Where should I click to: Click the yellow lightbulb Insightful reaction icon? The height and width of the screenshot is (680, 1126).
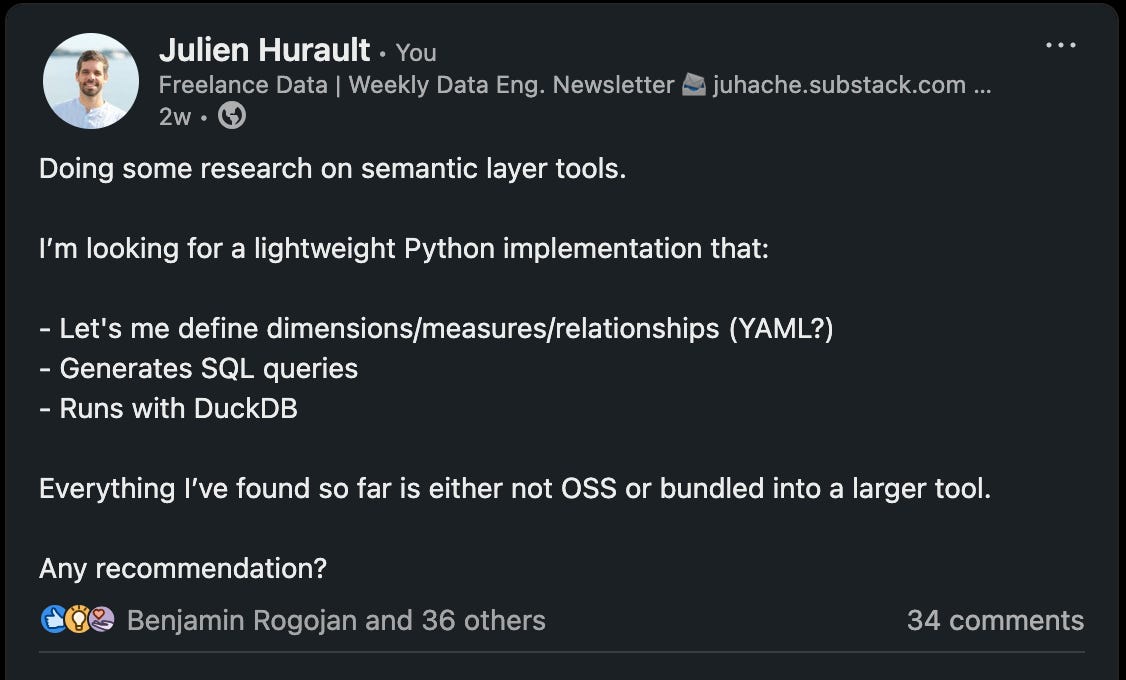77,620
